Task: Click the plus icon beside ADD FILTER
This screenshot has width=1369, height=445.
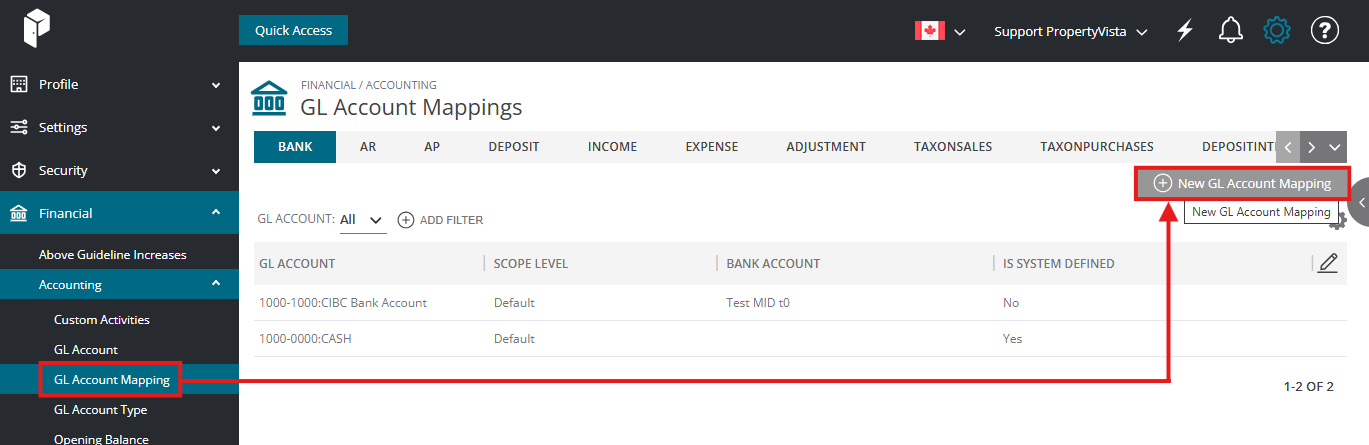Action: [406, 220]
